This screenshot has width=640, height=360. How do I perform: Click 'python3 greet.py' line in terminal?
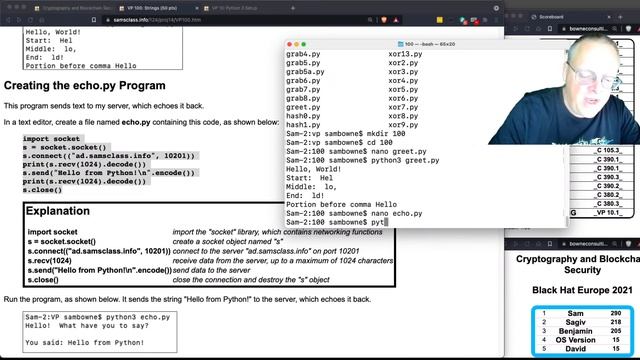[x=362, y=160]
